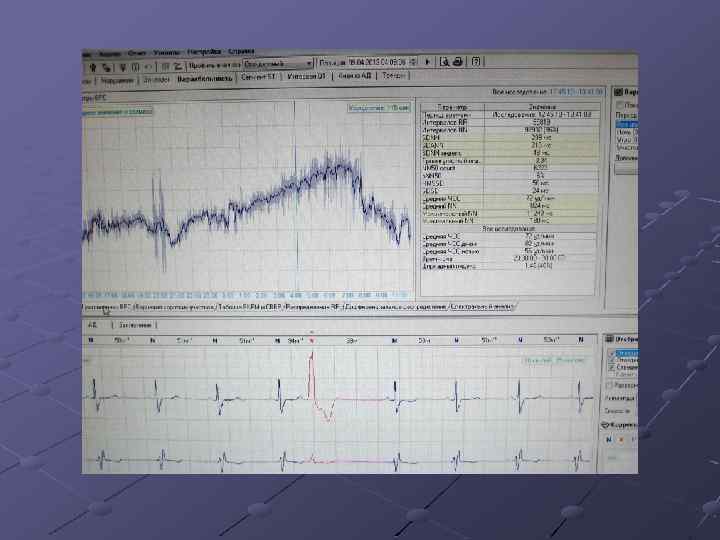Click the printer icon in toolbar

pyautogui.click(x=457, y=62)
